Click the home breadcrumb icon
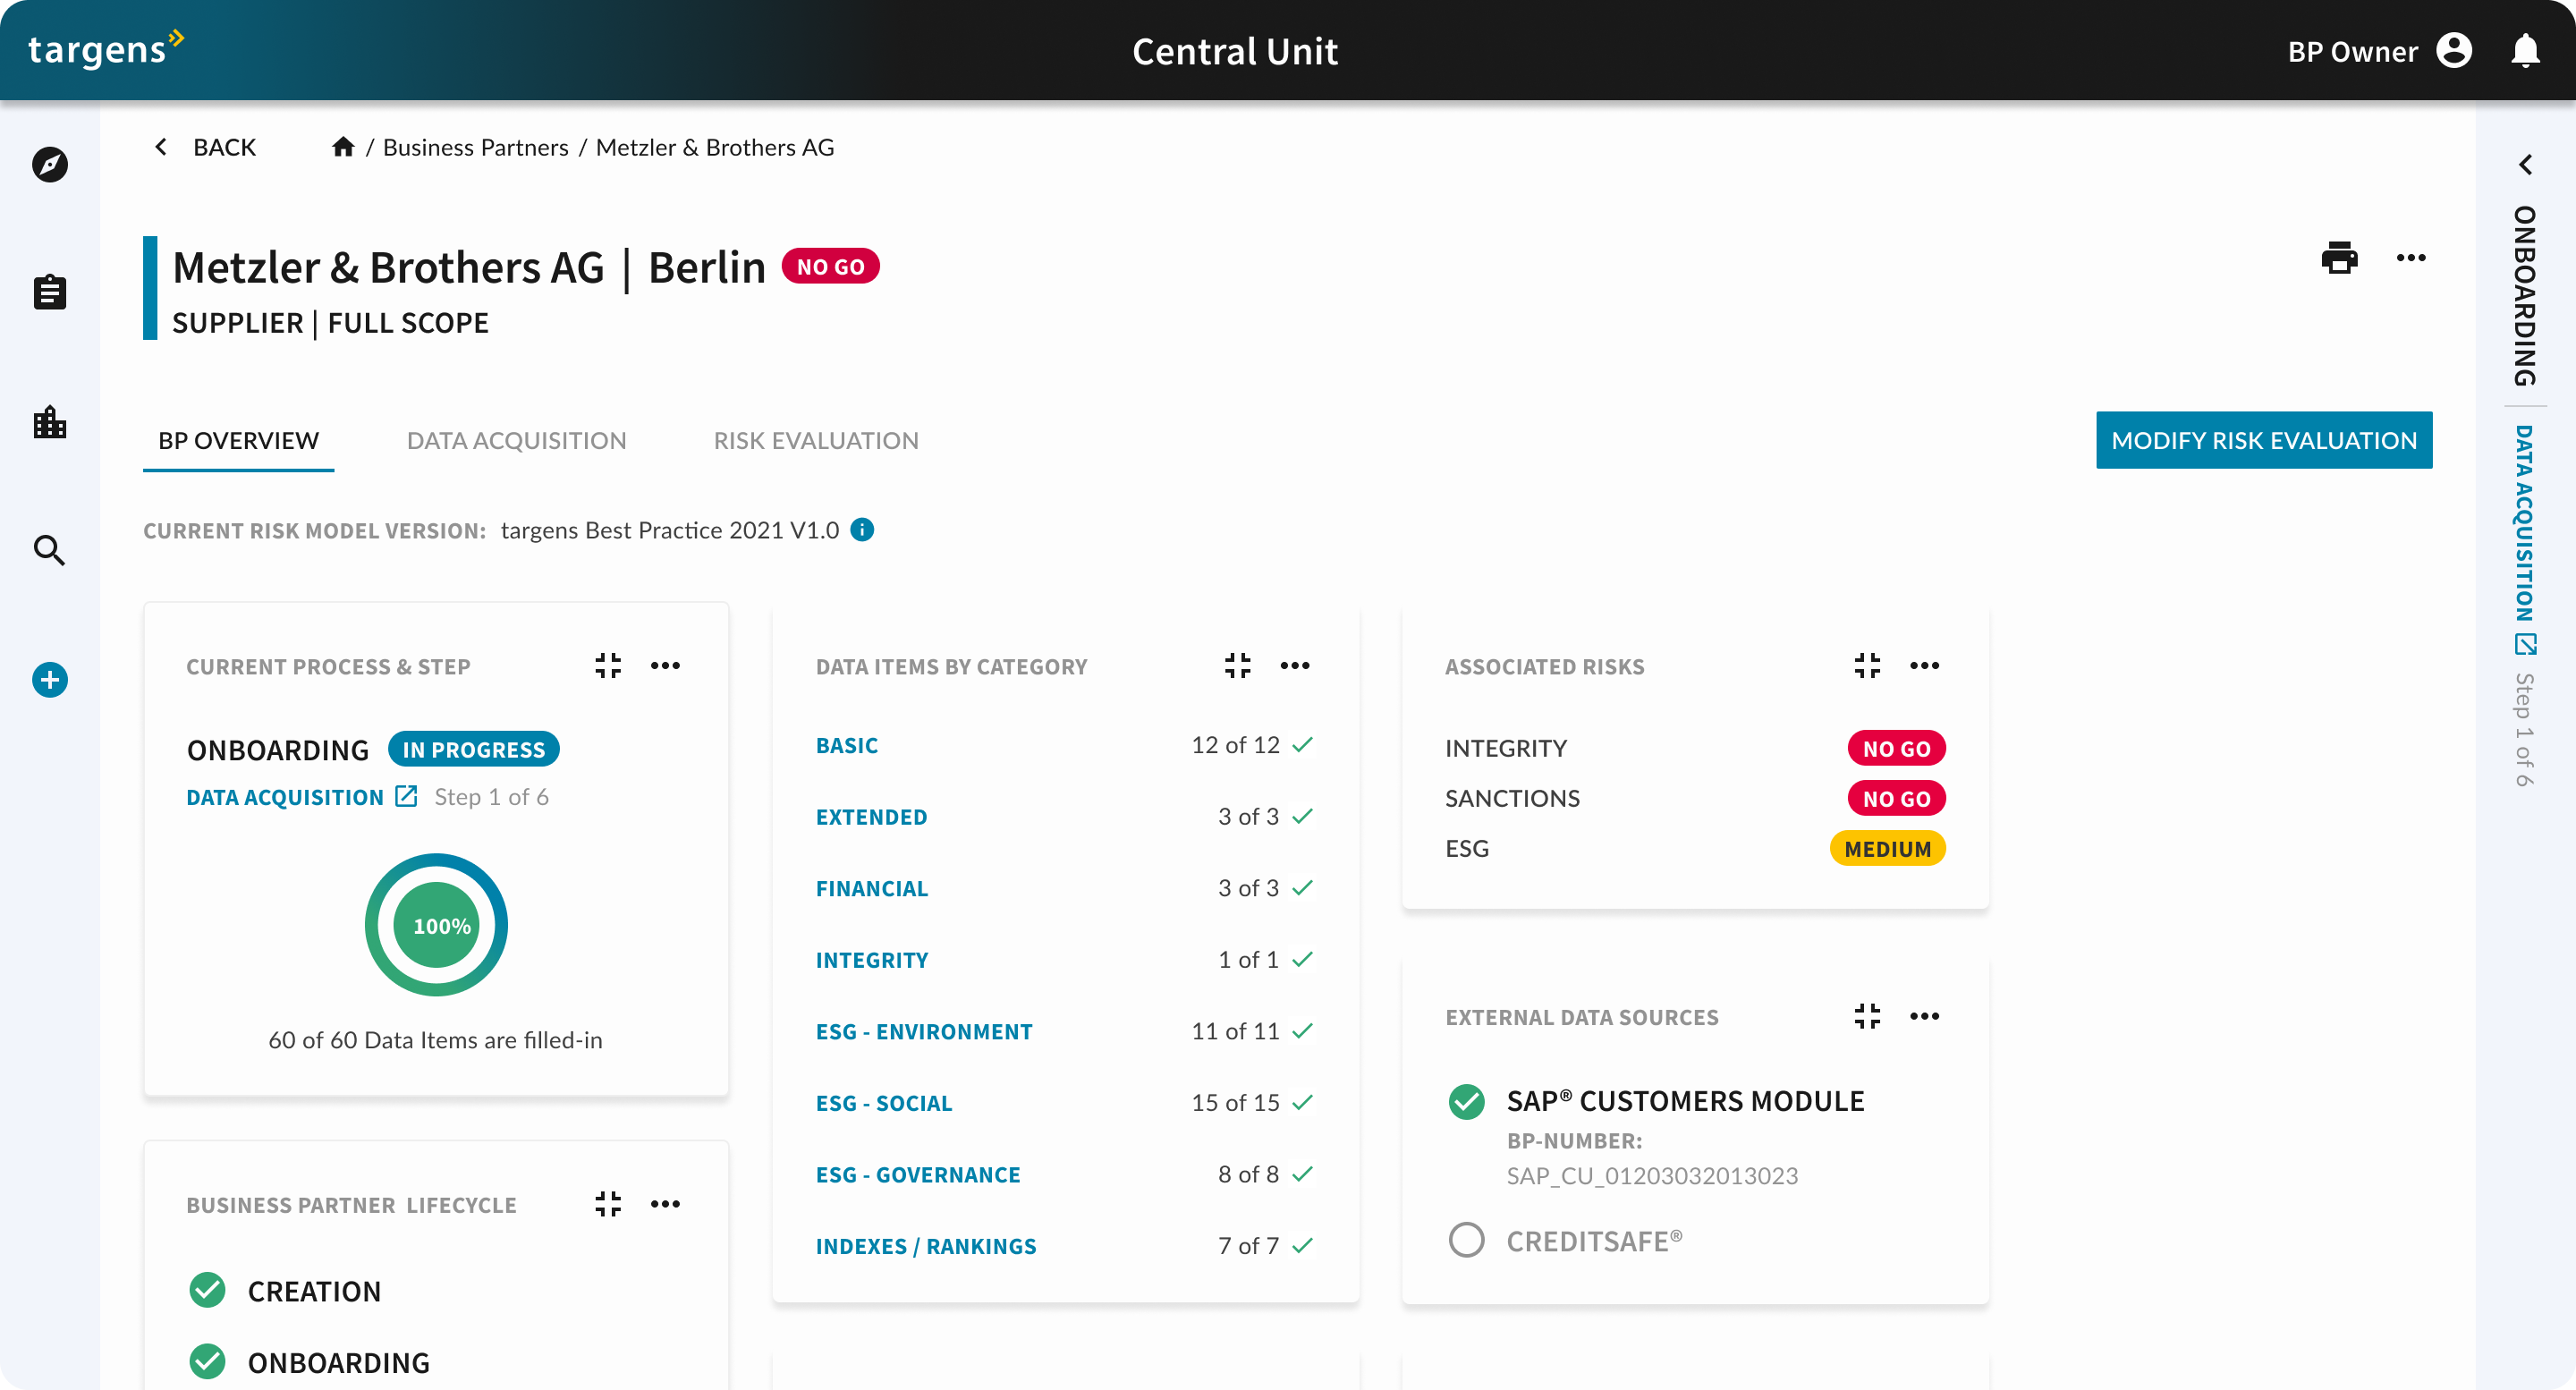This screenshot has width=2576, height=1390. [343, 147]
